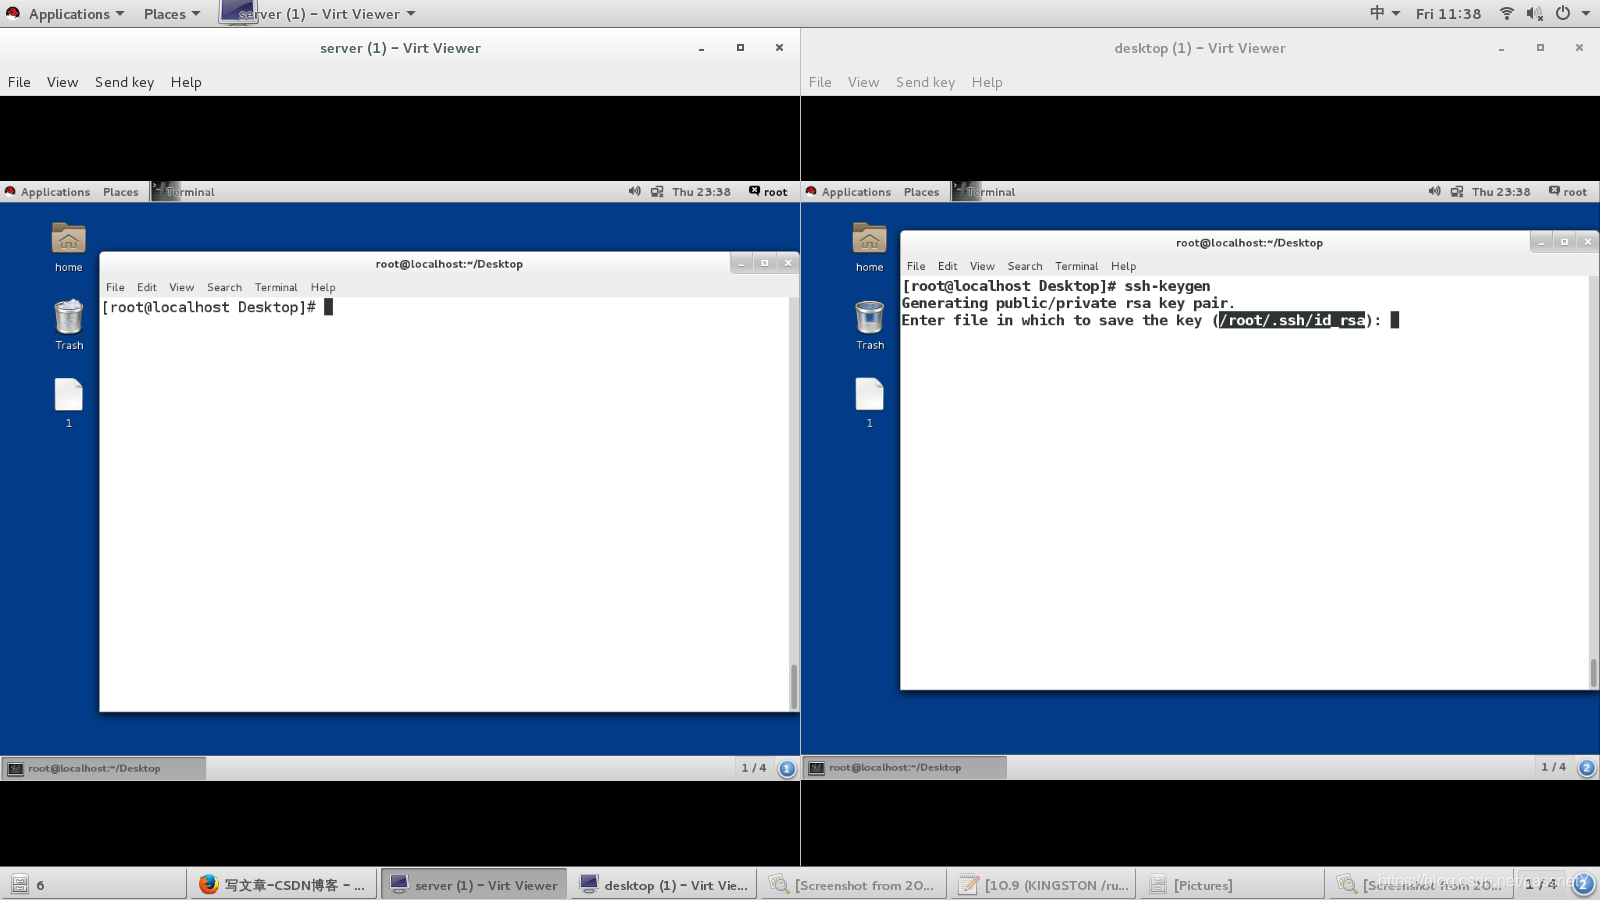This screenshot has height=900, width=1600.
Task: Open Help menu in desktop Virt Viewer
Action: pyautogui.click(x=987, y=82)
